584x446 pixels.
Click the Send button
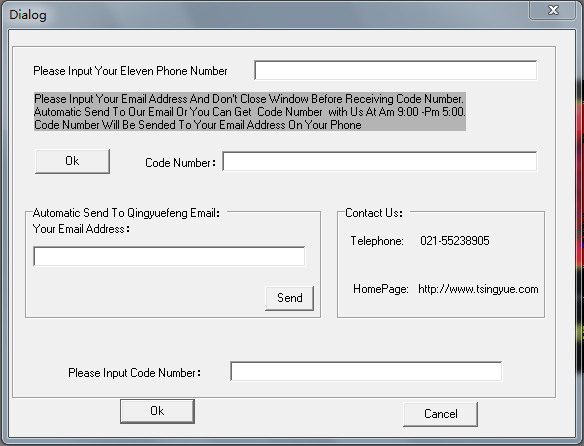click(x=289, y=298)
